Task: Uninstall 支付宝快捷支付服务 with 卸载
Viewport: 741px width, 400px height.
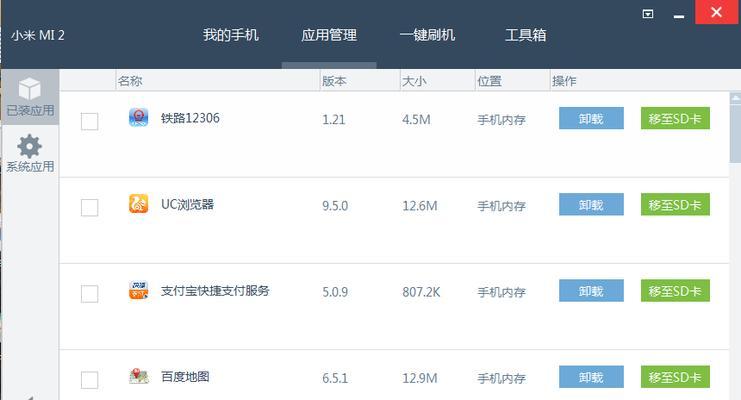Action: coord(591,290)
